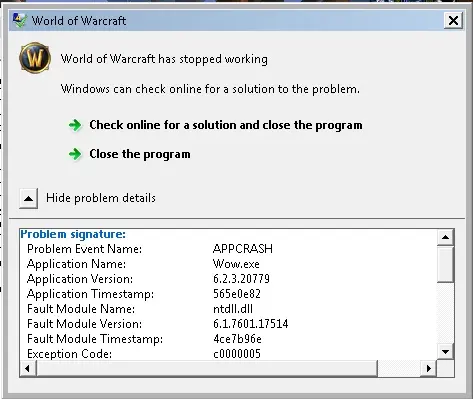Viewport: 473px width, 399px height.
Task: Click the Fault Module Timestamp label
Action: pos(95,339)
